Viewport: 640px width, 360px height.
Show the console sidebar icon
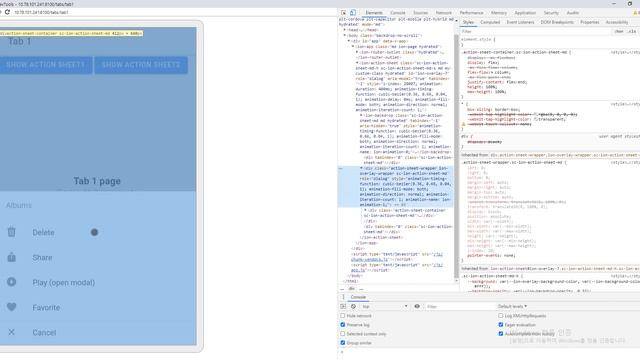343,306
